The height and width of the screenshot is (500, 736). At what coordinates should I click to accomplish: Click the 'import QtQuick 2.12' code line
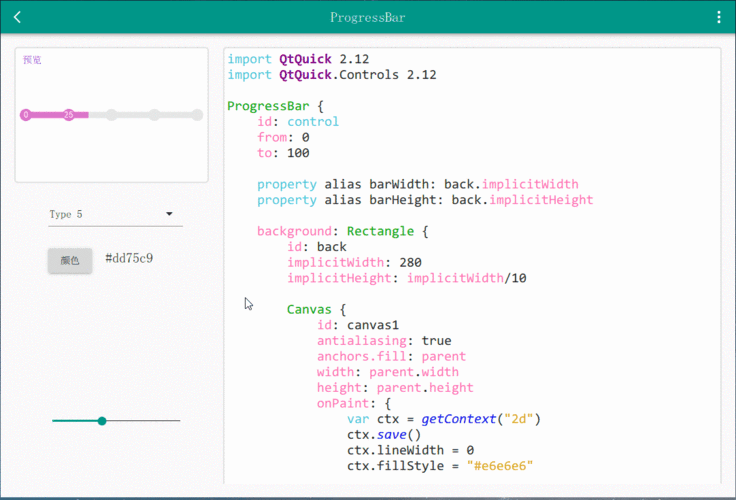point(298,59)
